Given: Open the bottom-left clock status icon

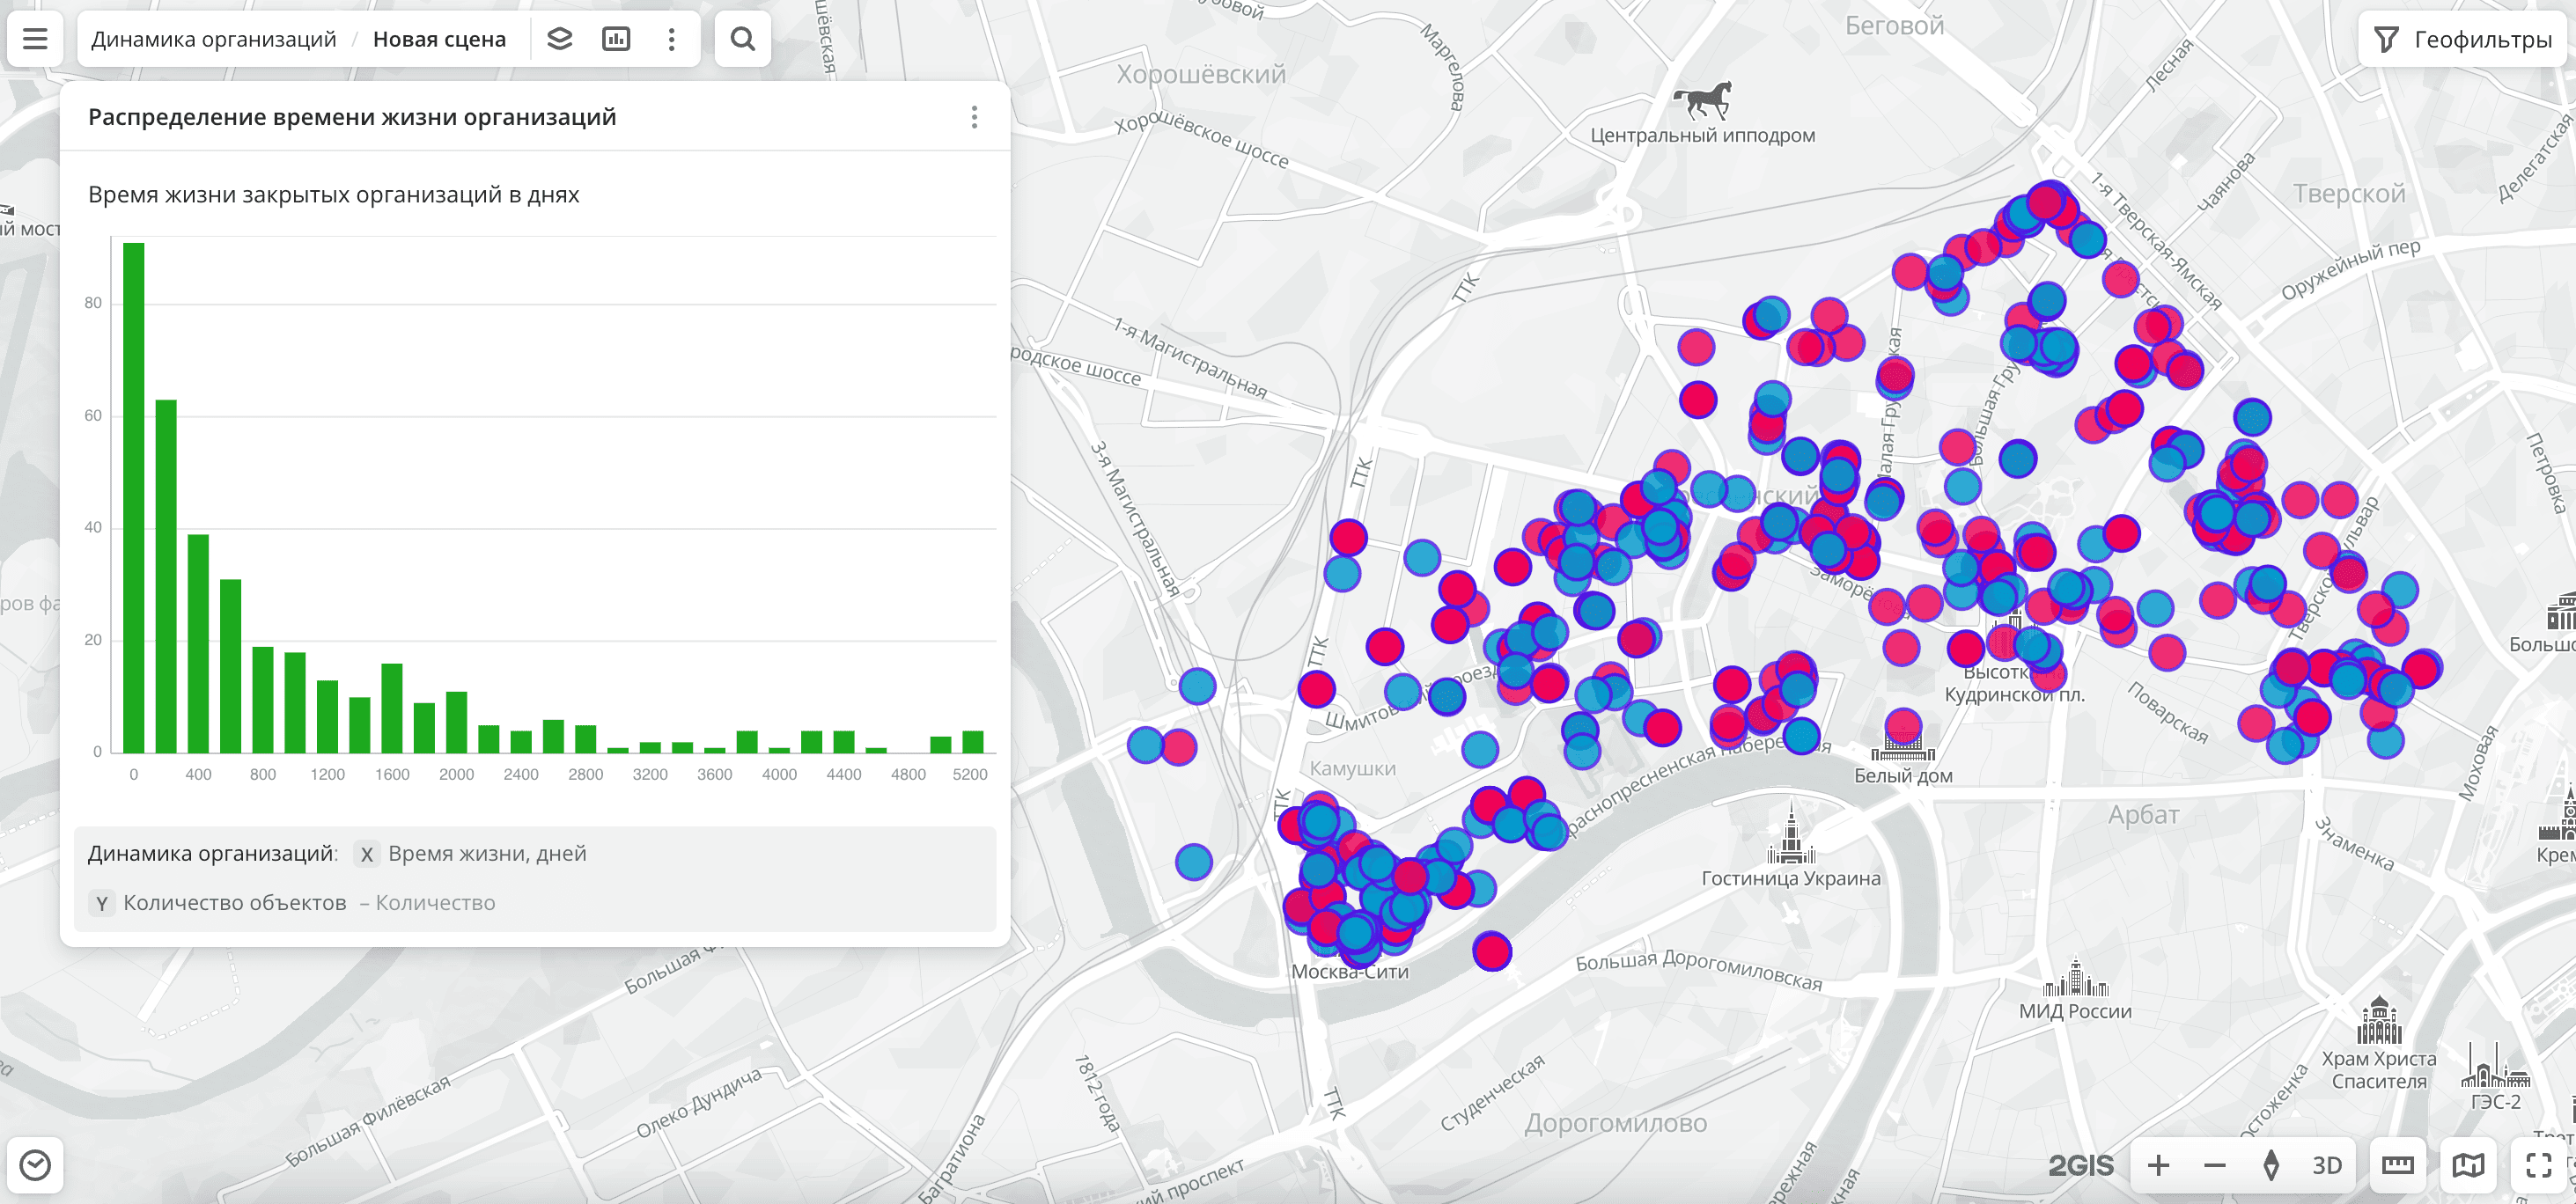Looking at the screenshot, I should pyautogui.click(x=35, y=1165).
